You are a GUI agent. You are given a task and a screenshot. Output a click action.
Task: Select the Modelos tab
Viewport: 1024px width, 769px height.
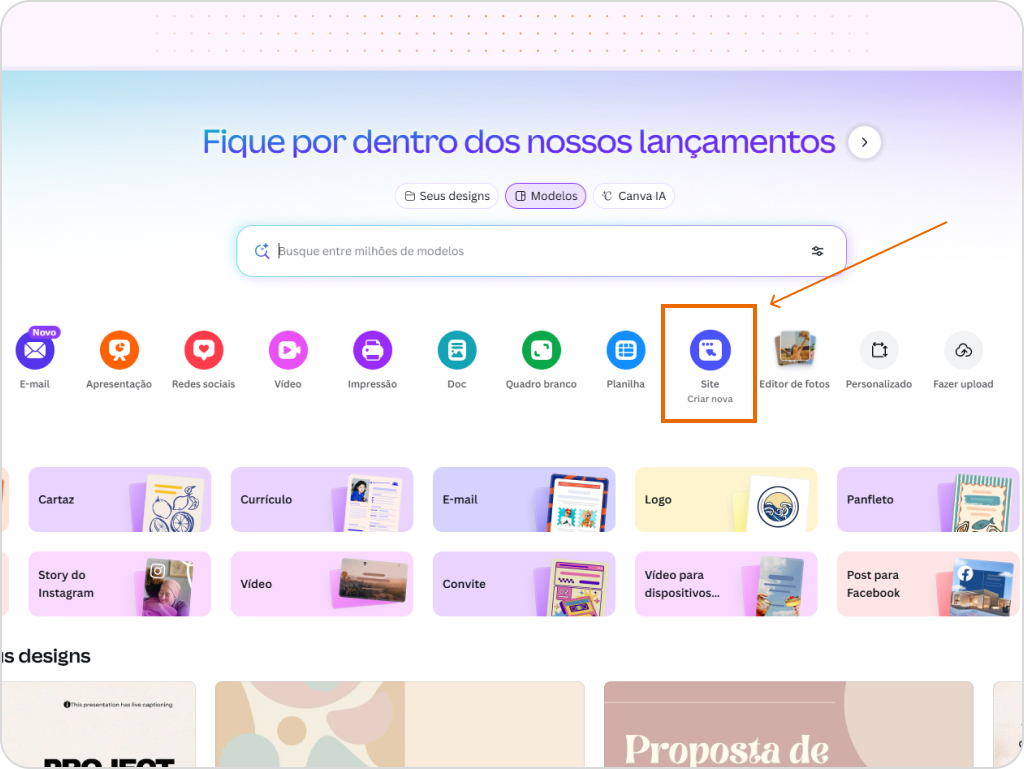point(545,196)
